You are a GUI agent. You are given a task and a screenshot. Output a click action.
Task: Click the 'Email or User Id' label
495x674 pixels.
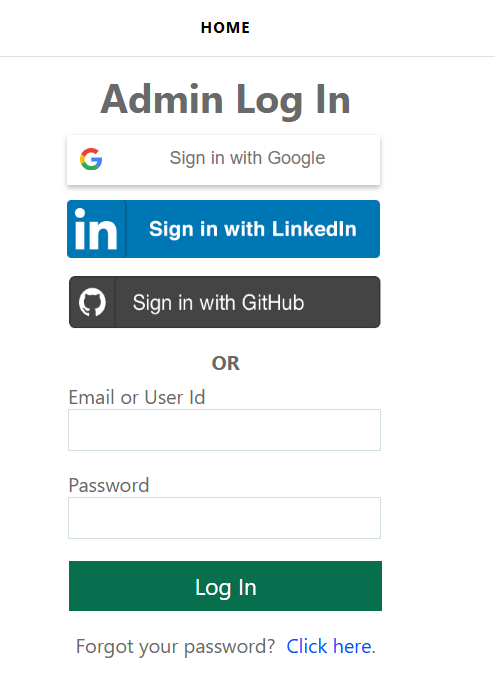tap(137, 398)
